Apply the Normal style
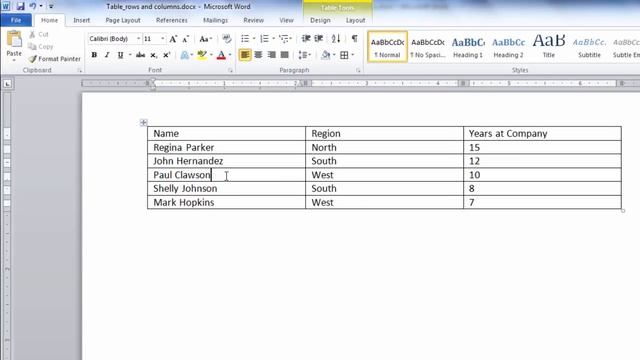This screenshot has height=360, width=640. pos(387,47)
